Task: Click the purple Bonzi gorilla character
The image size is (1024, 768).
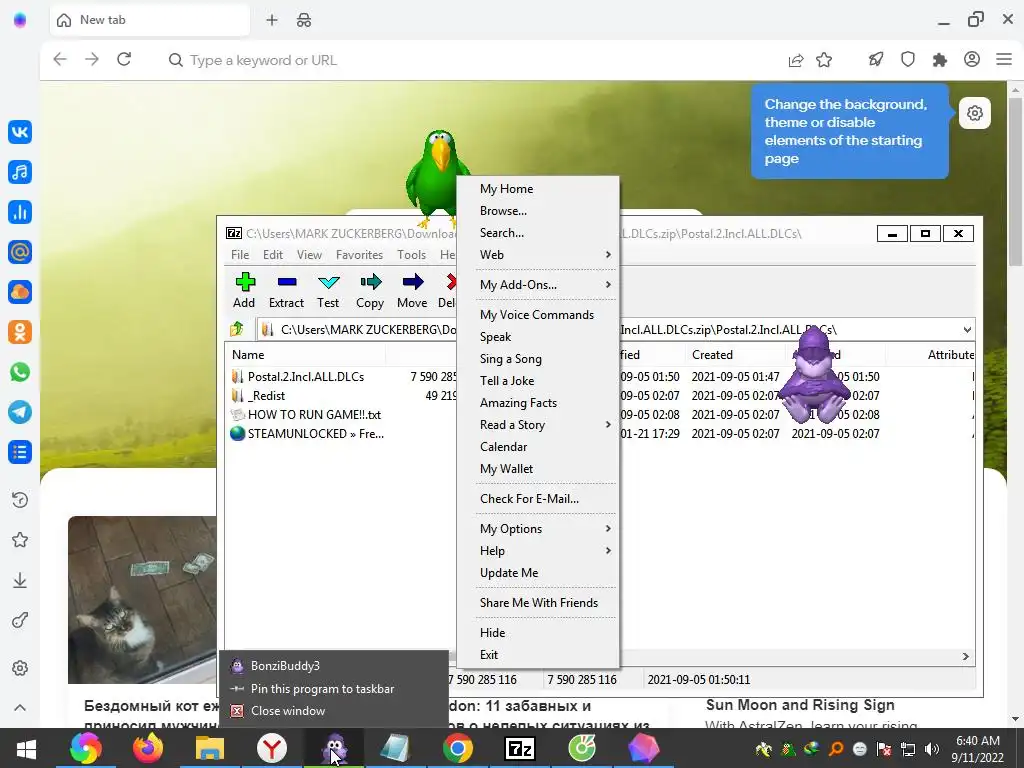Action: [x=814, y=377]
